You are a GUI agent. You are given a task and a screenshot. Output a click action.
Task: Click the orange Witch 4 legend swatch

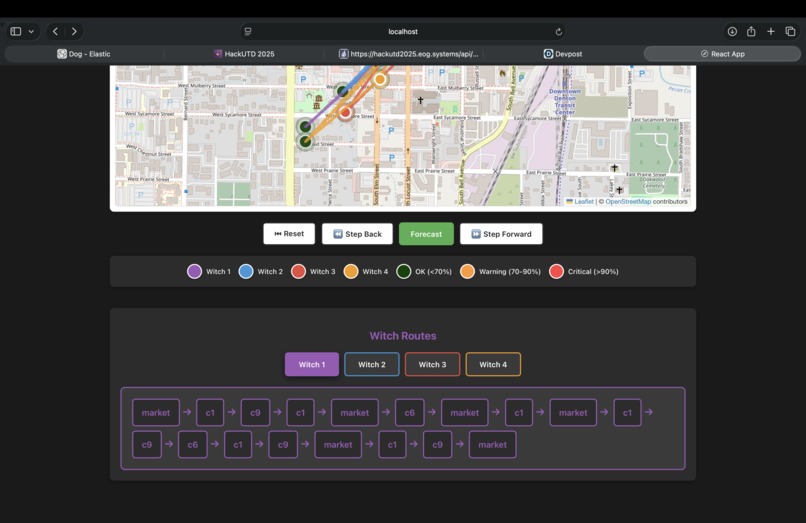[351, 272]
